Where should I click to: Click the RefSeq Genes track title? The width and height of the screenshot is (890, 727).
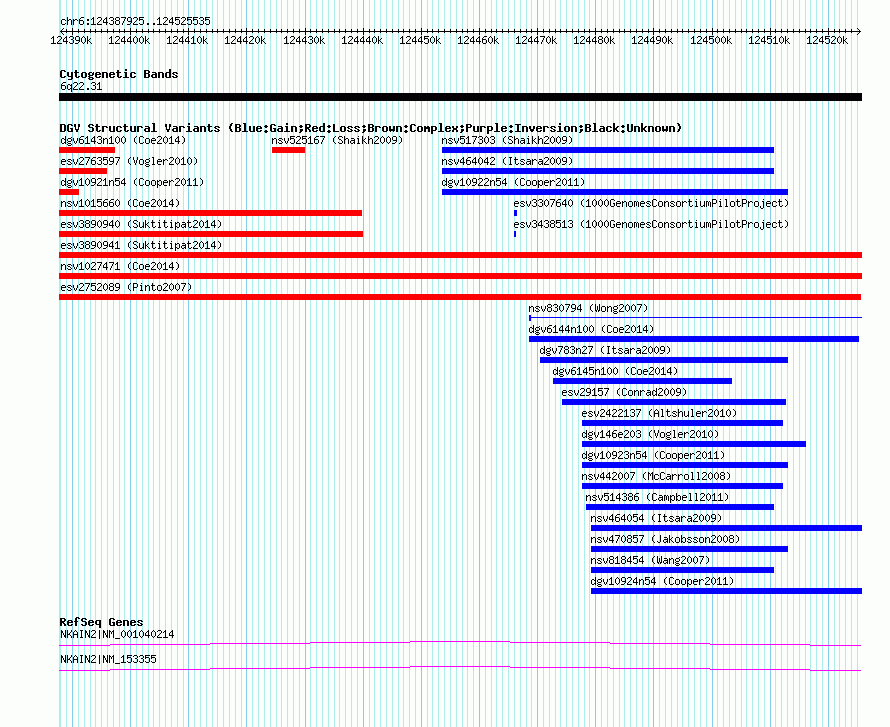pyautogui.click(x=101, y=622)
